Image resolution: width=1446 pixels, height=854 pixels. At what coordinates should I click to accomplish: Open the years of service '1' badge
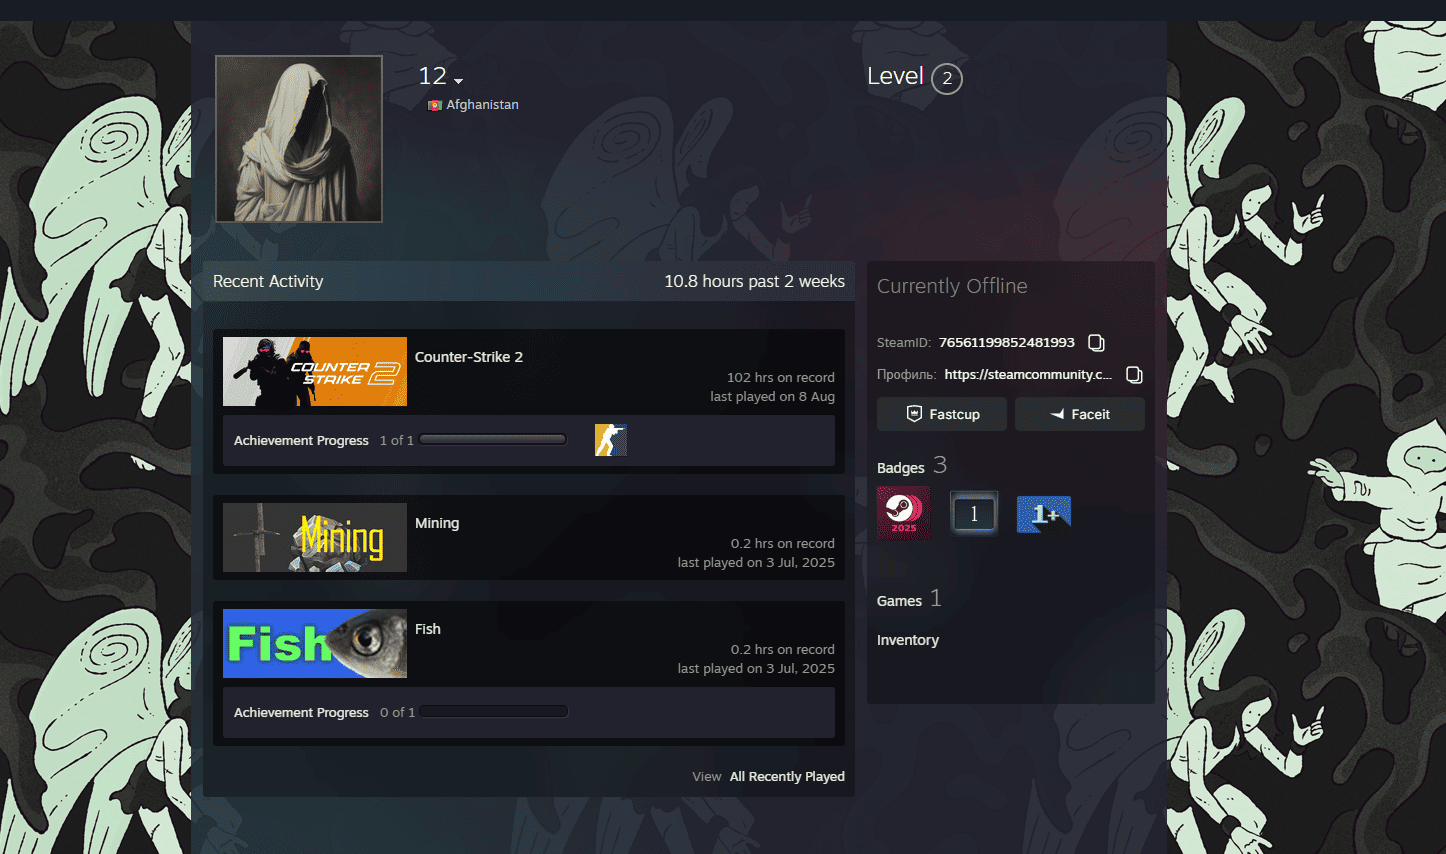974,514
